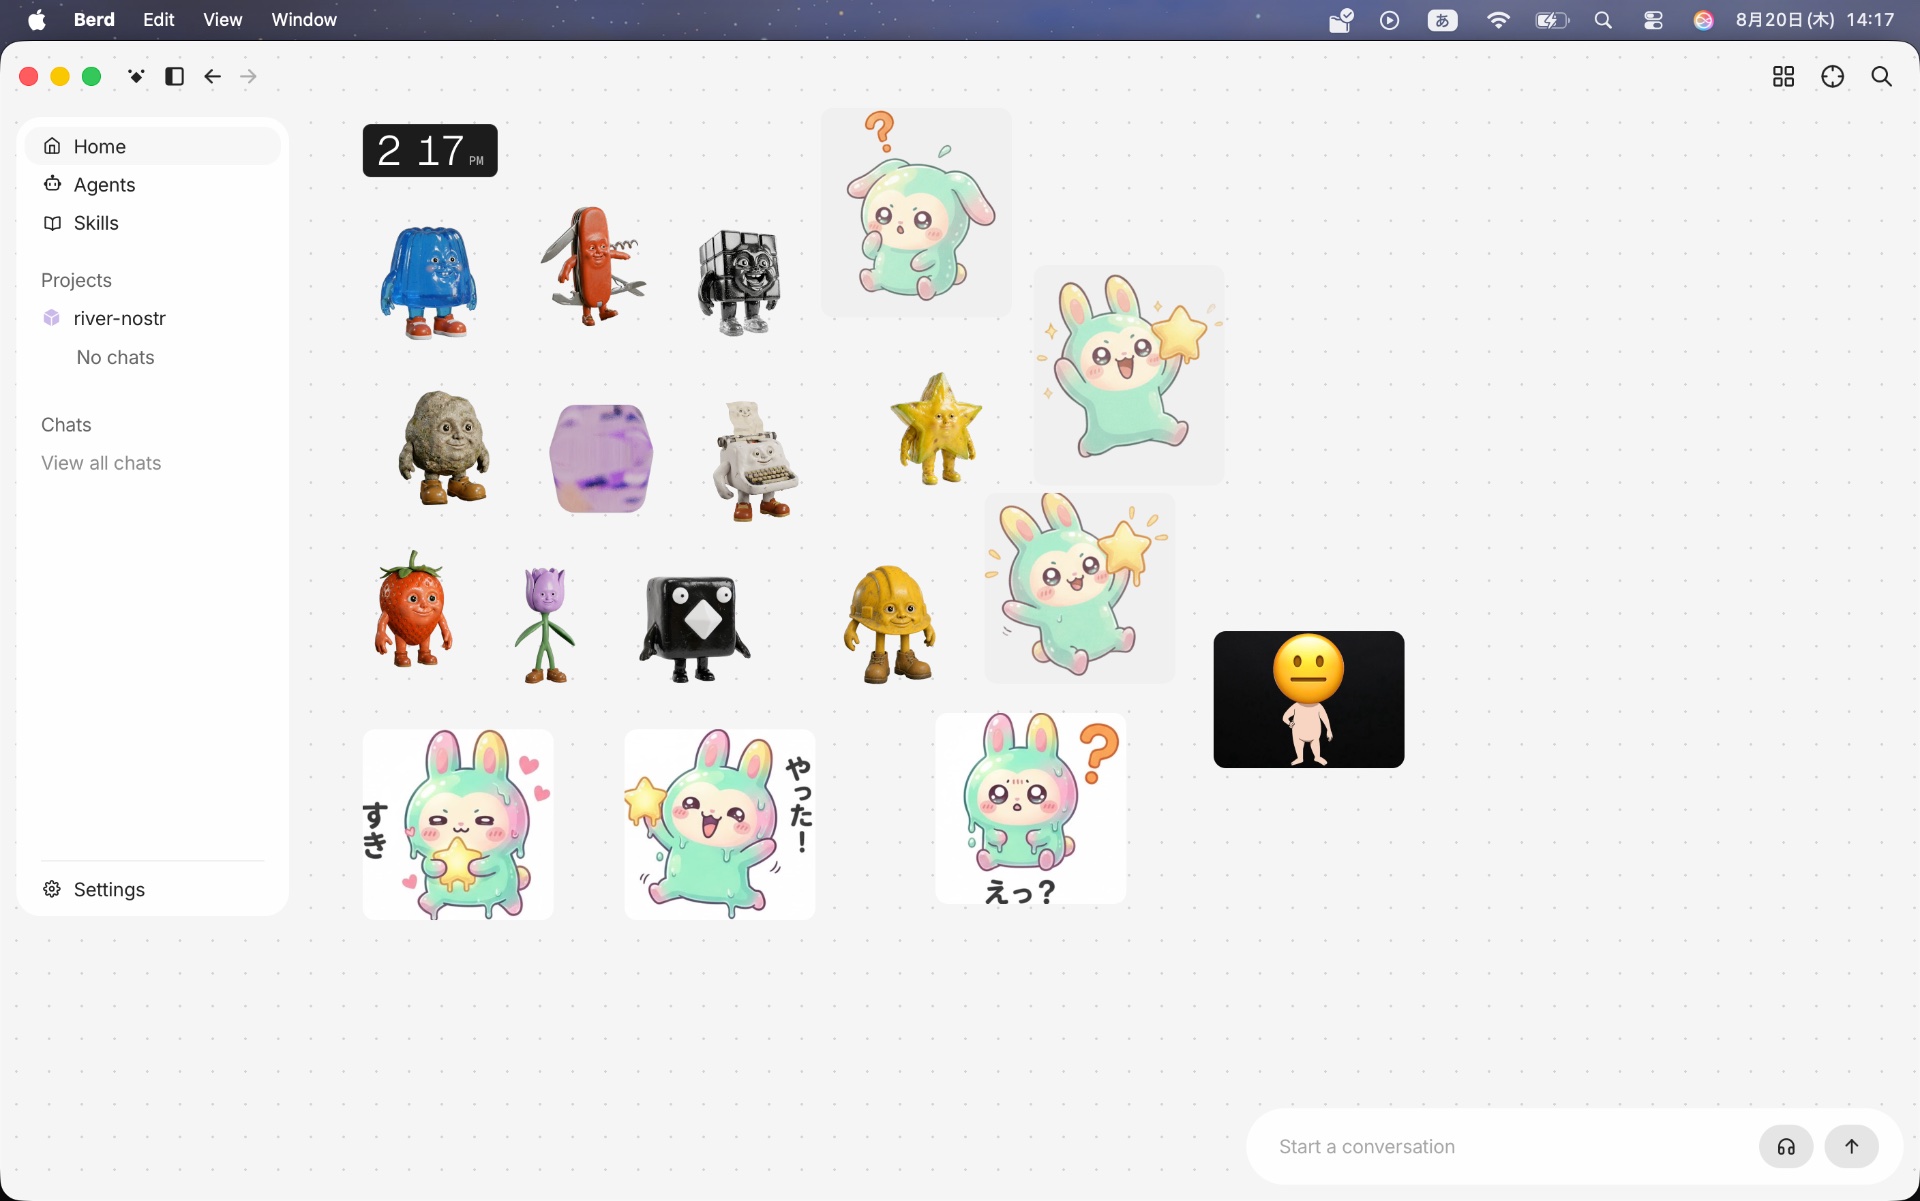The height and width of the screenshot is (1201, 1920).
Task: Select the typewriter character
Action: 755,460
